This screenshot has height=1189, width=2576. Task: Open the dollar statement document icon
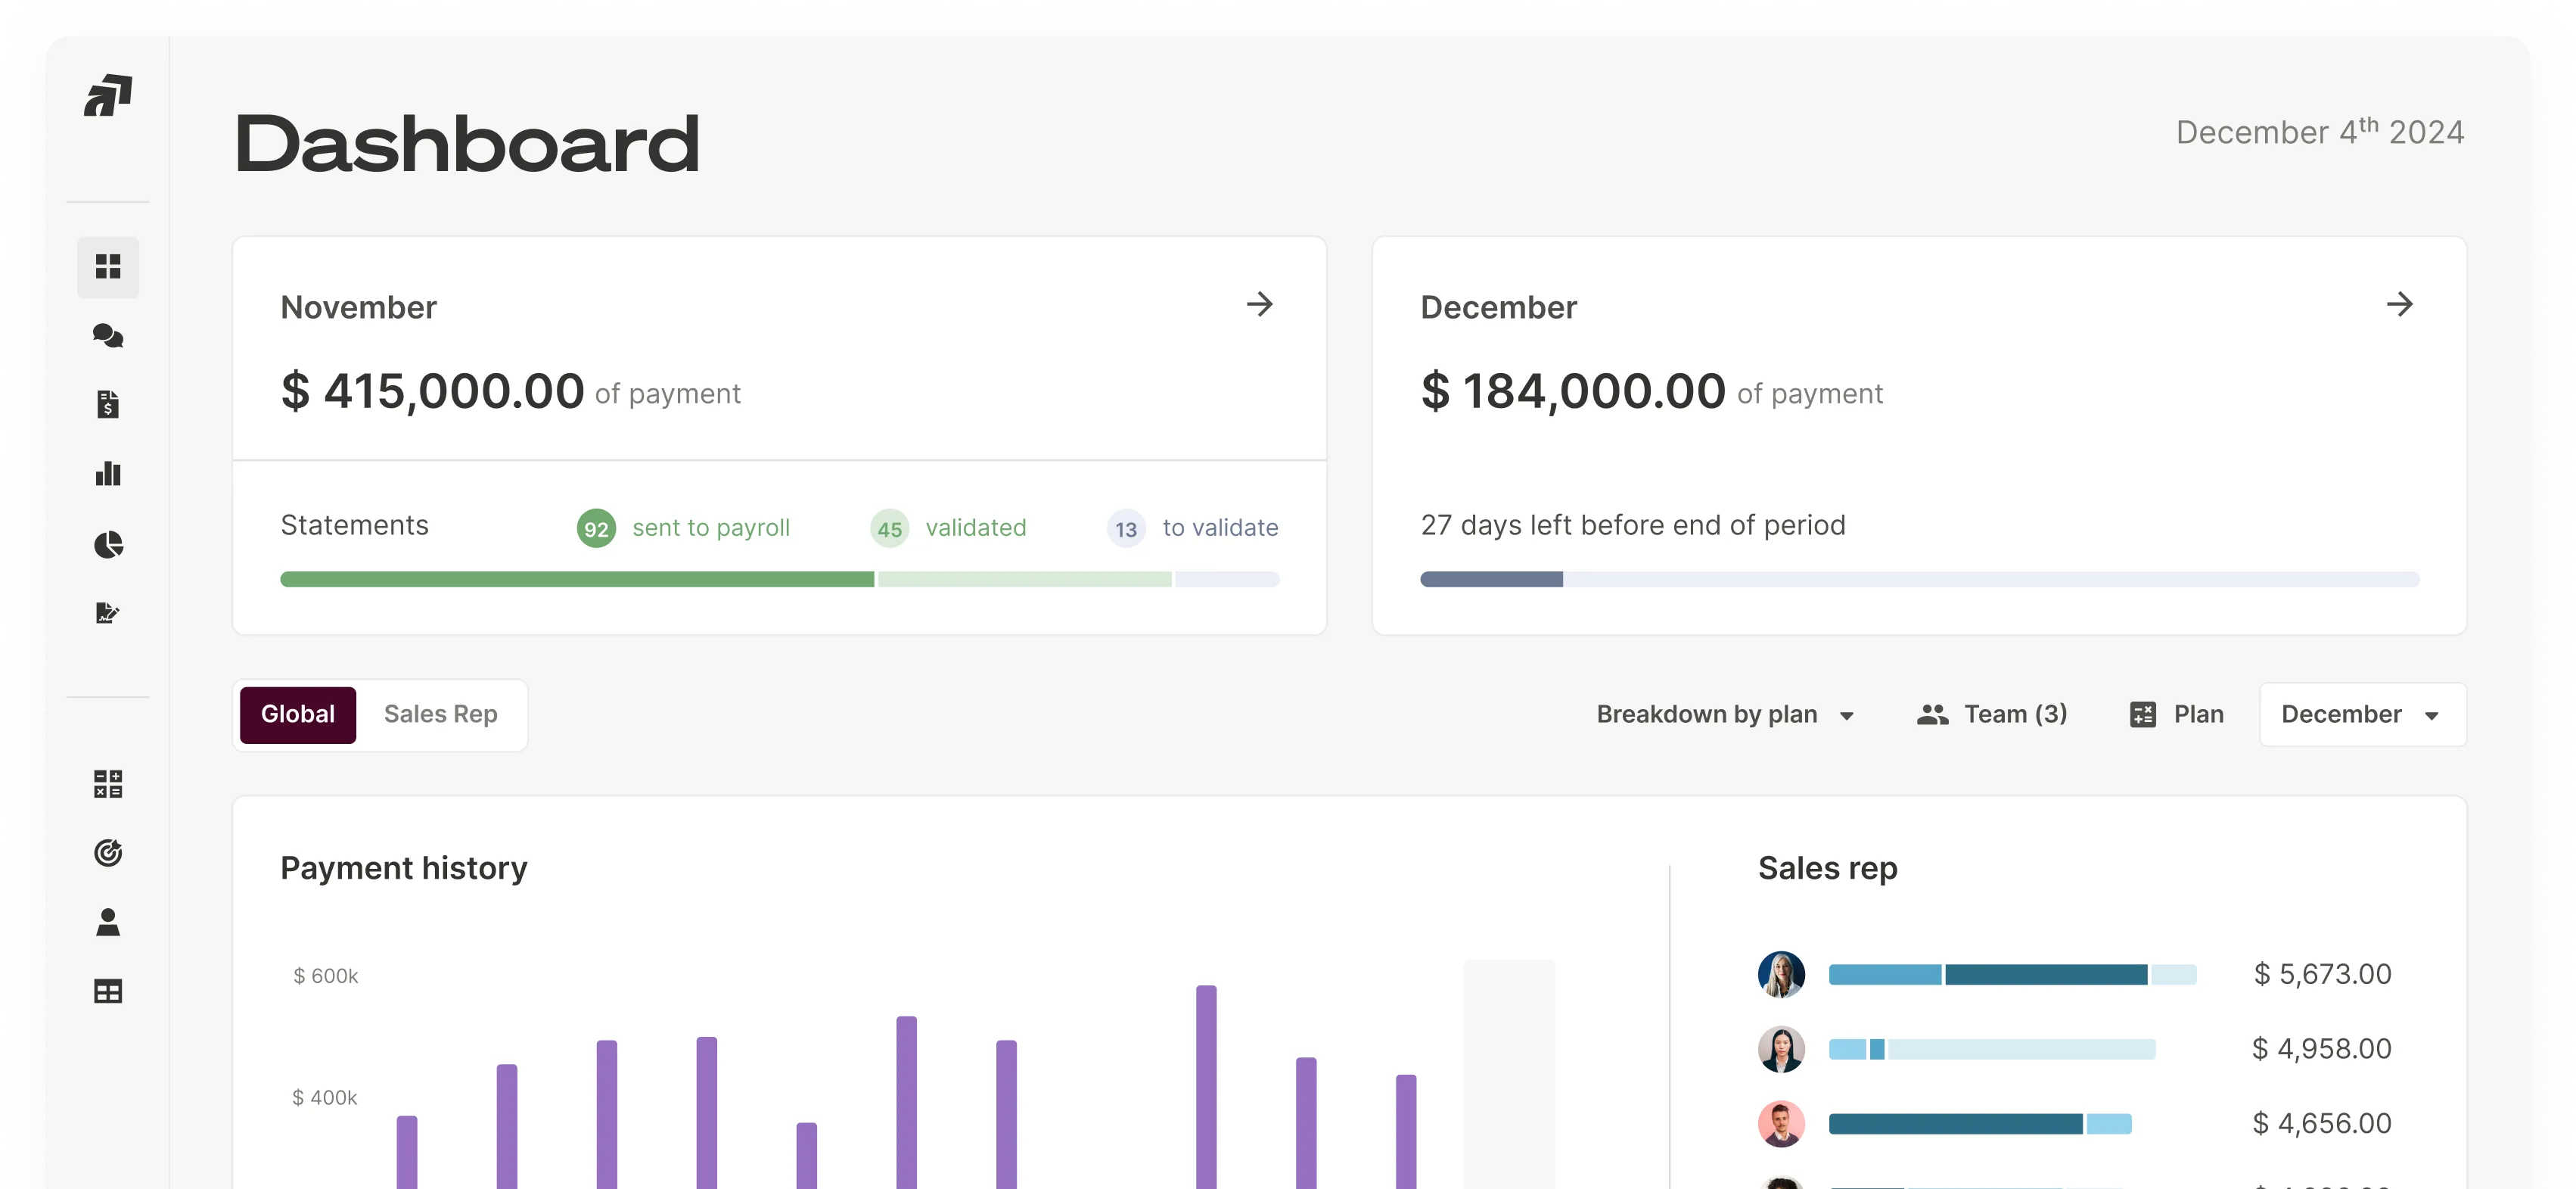[x=108, y=404]
